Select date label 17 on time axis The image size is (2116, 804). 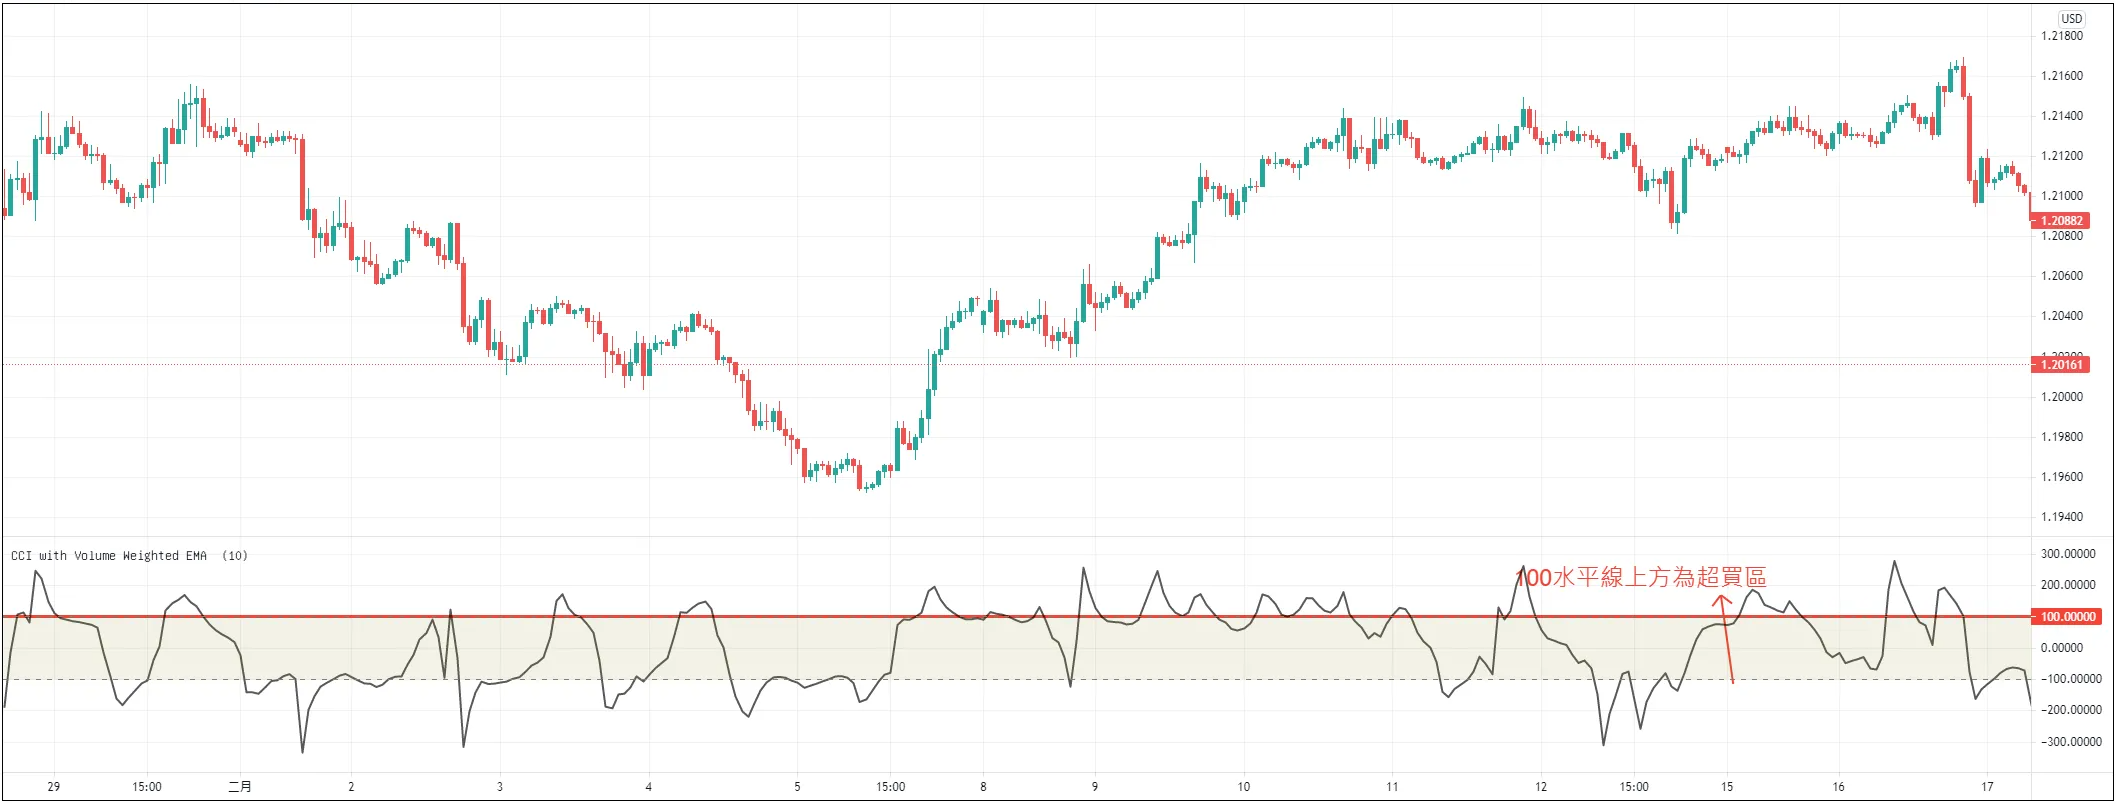click(x=1987, y=787)
